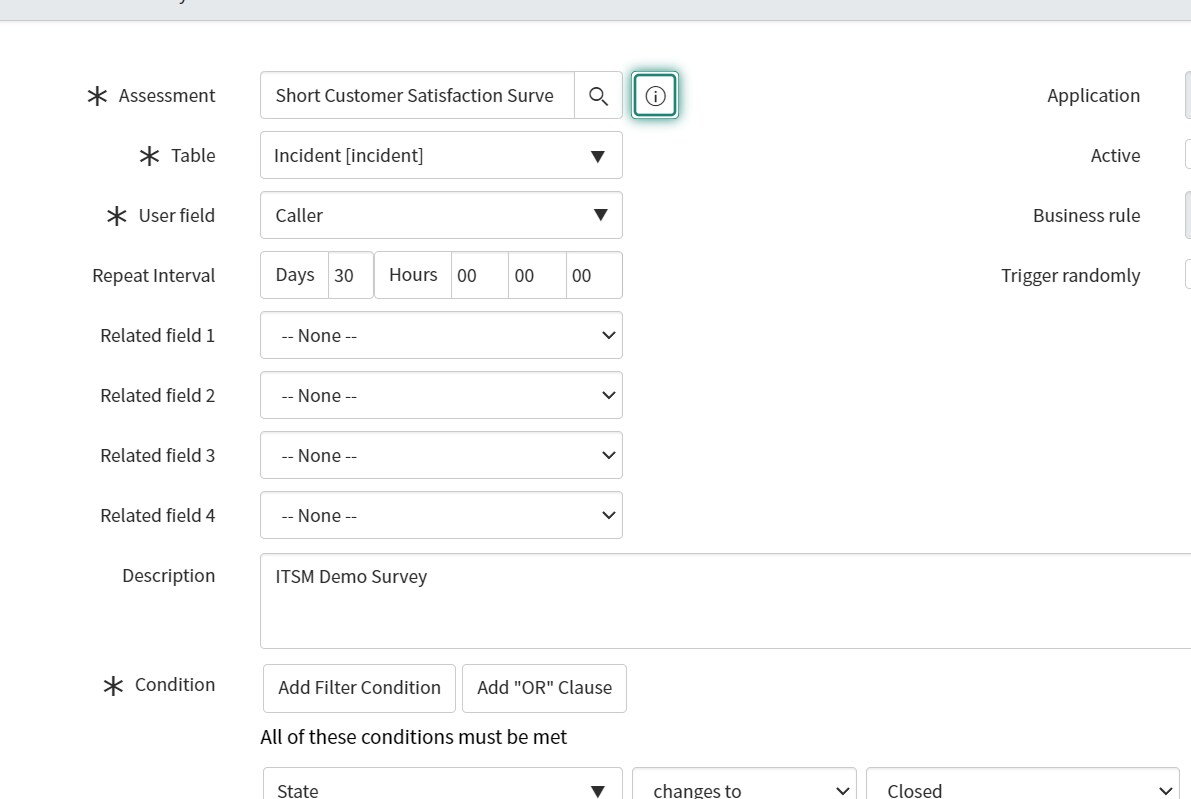Click the Repeat Interval minutes field

[537, 276]
